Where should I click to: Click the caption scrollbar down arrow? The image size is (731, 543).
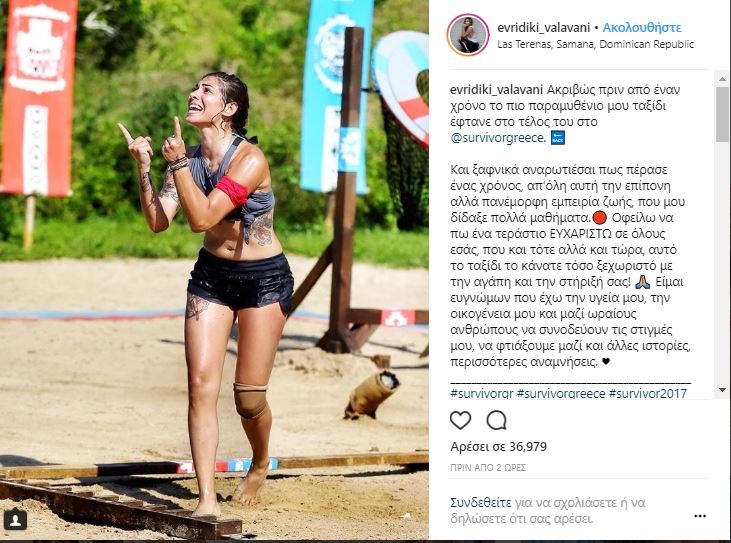coord(723,390)
